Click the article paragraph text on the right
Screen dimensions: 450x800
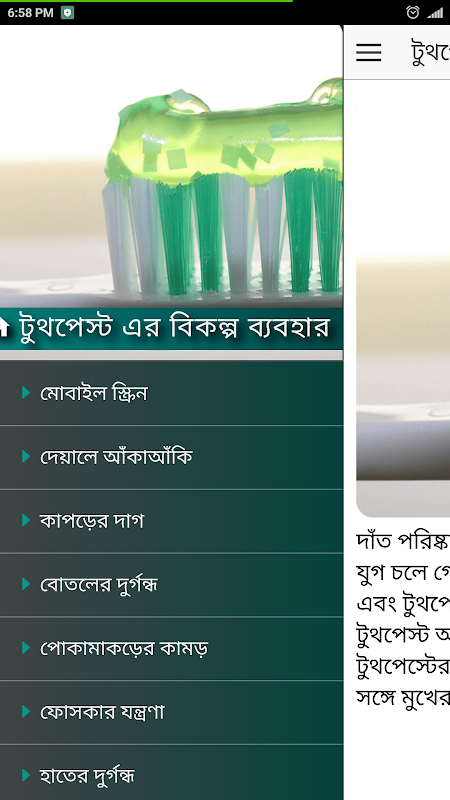403,620
